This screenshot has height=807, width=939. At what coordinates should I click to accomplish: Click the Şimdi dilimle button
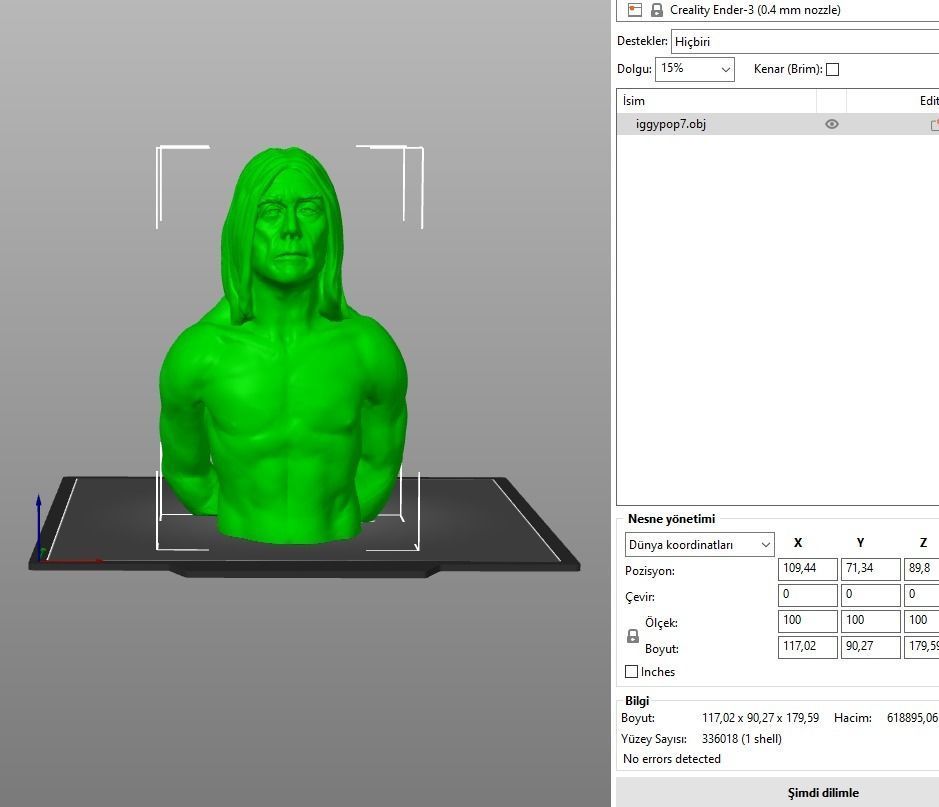[777, 793]
